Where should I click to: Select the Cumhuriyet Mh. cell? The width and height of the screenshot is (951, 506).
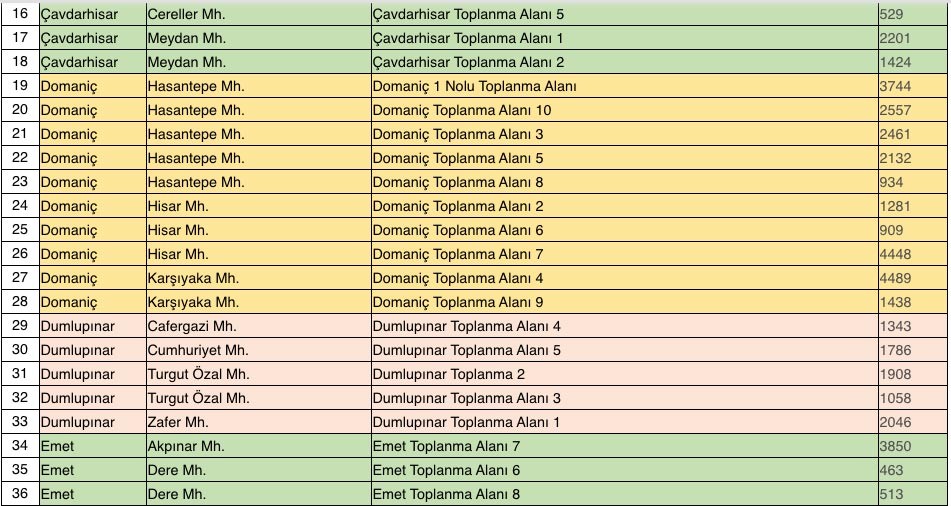(x=257, y=350)
